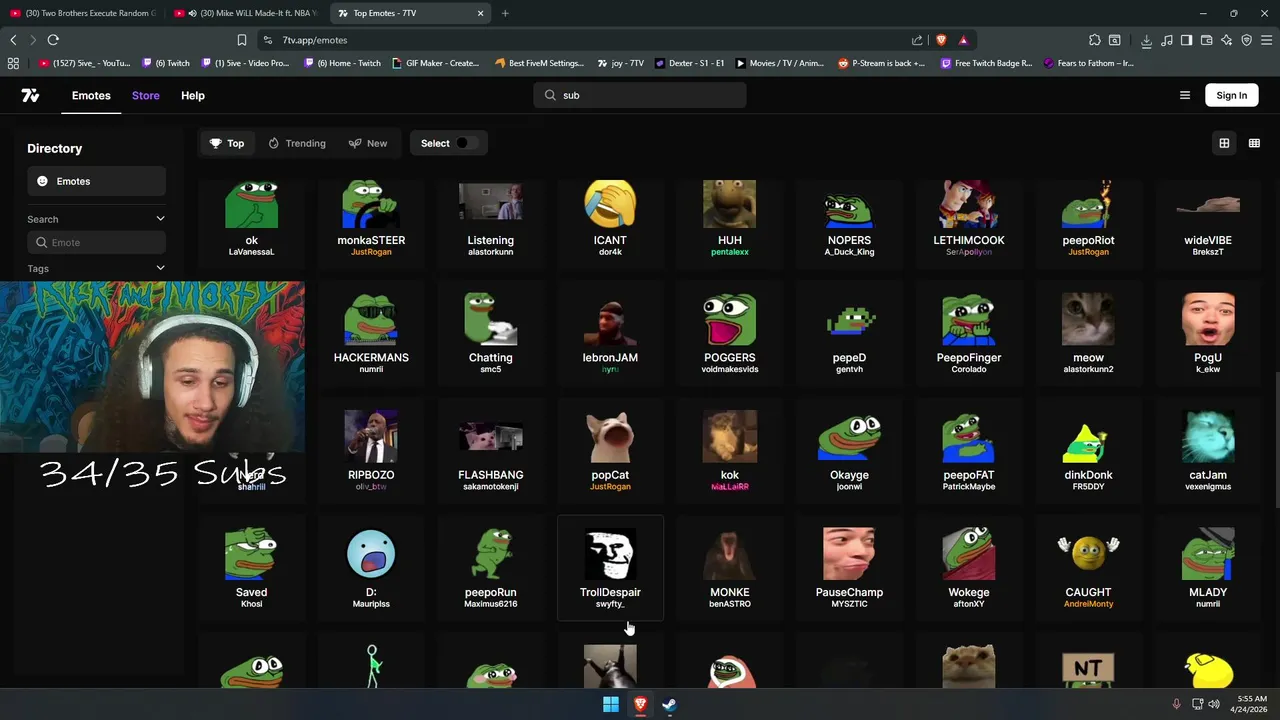
Task: Open Fears to Fathom bookmark
Action: click(x=1088, y=63)
